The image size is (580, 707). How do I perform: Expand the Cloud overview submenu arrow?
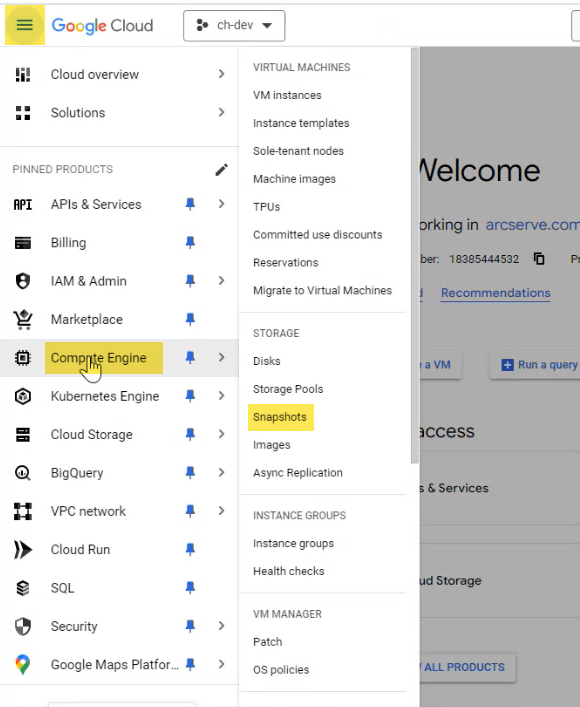(221, 74)
